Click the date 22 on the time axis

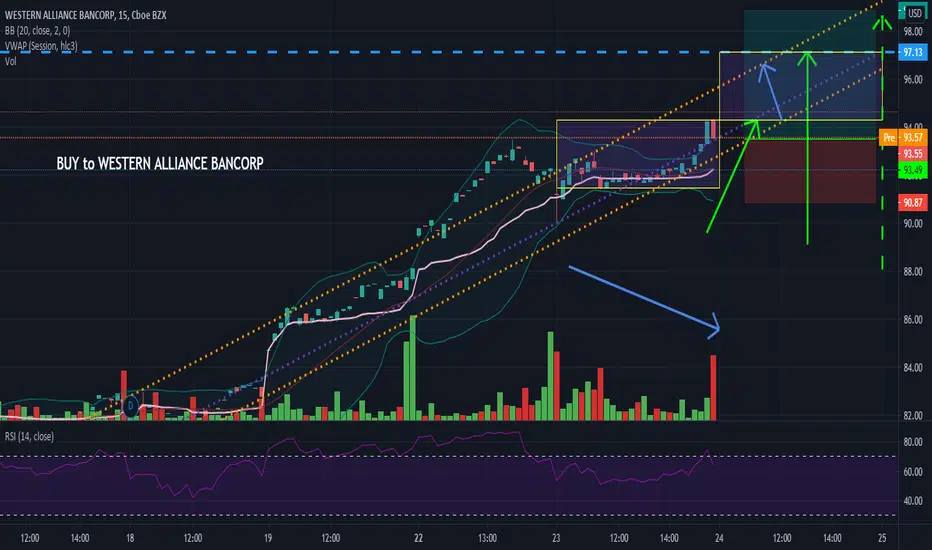[x=418, y=538]
